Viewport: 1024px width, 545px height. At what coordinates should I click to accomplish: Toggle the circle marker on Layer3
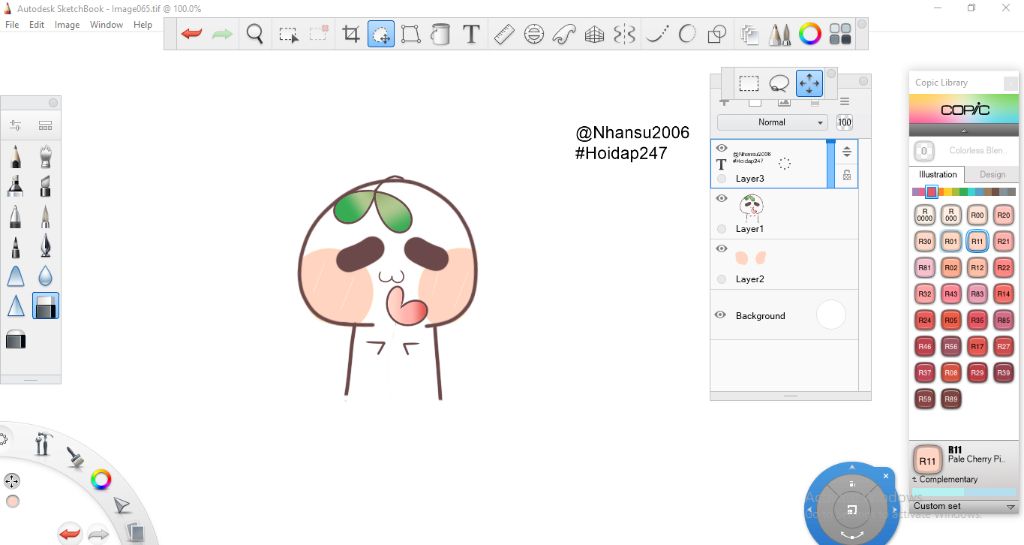point(722,178)
